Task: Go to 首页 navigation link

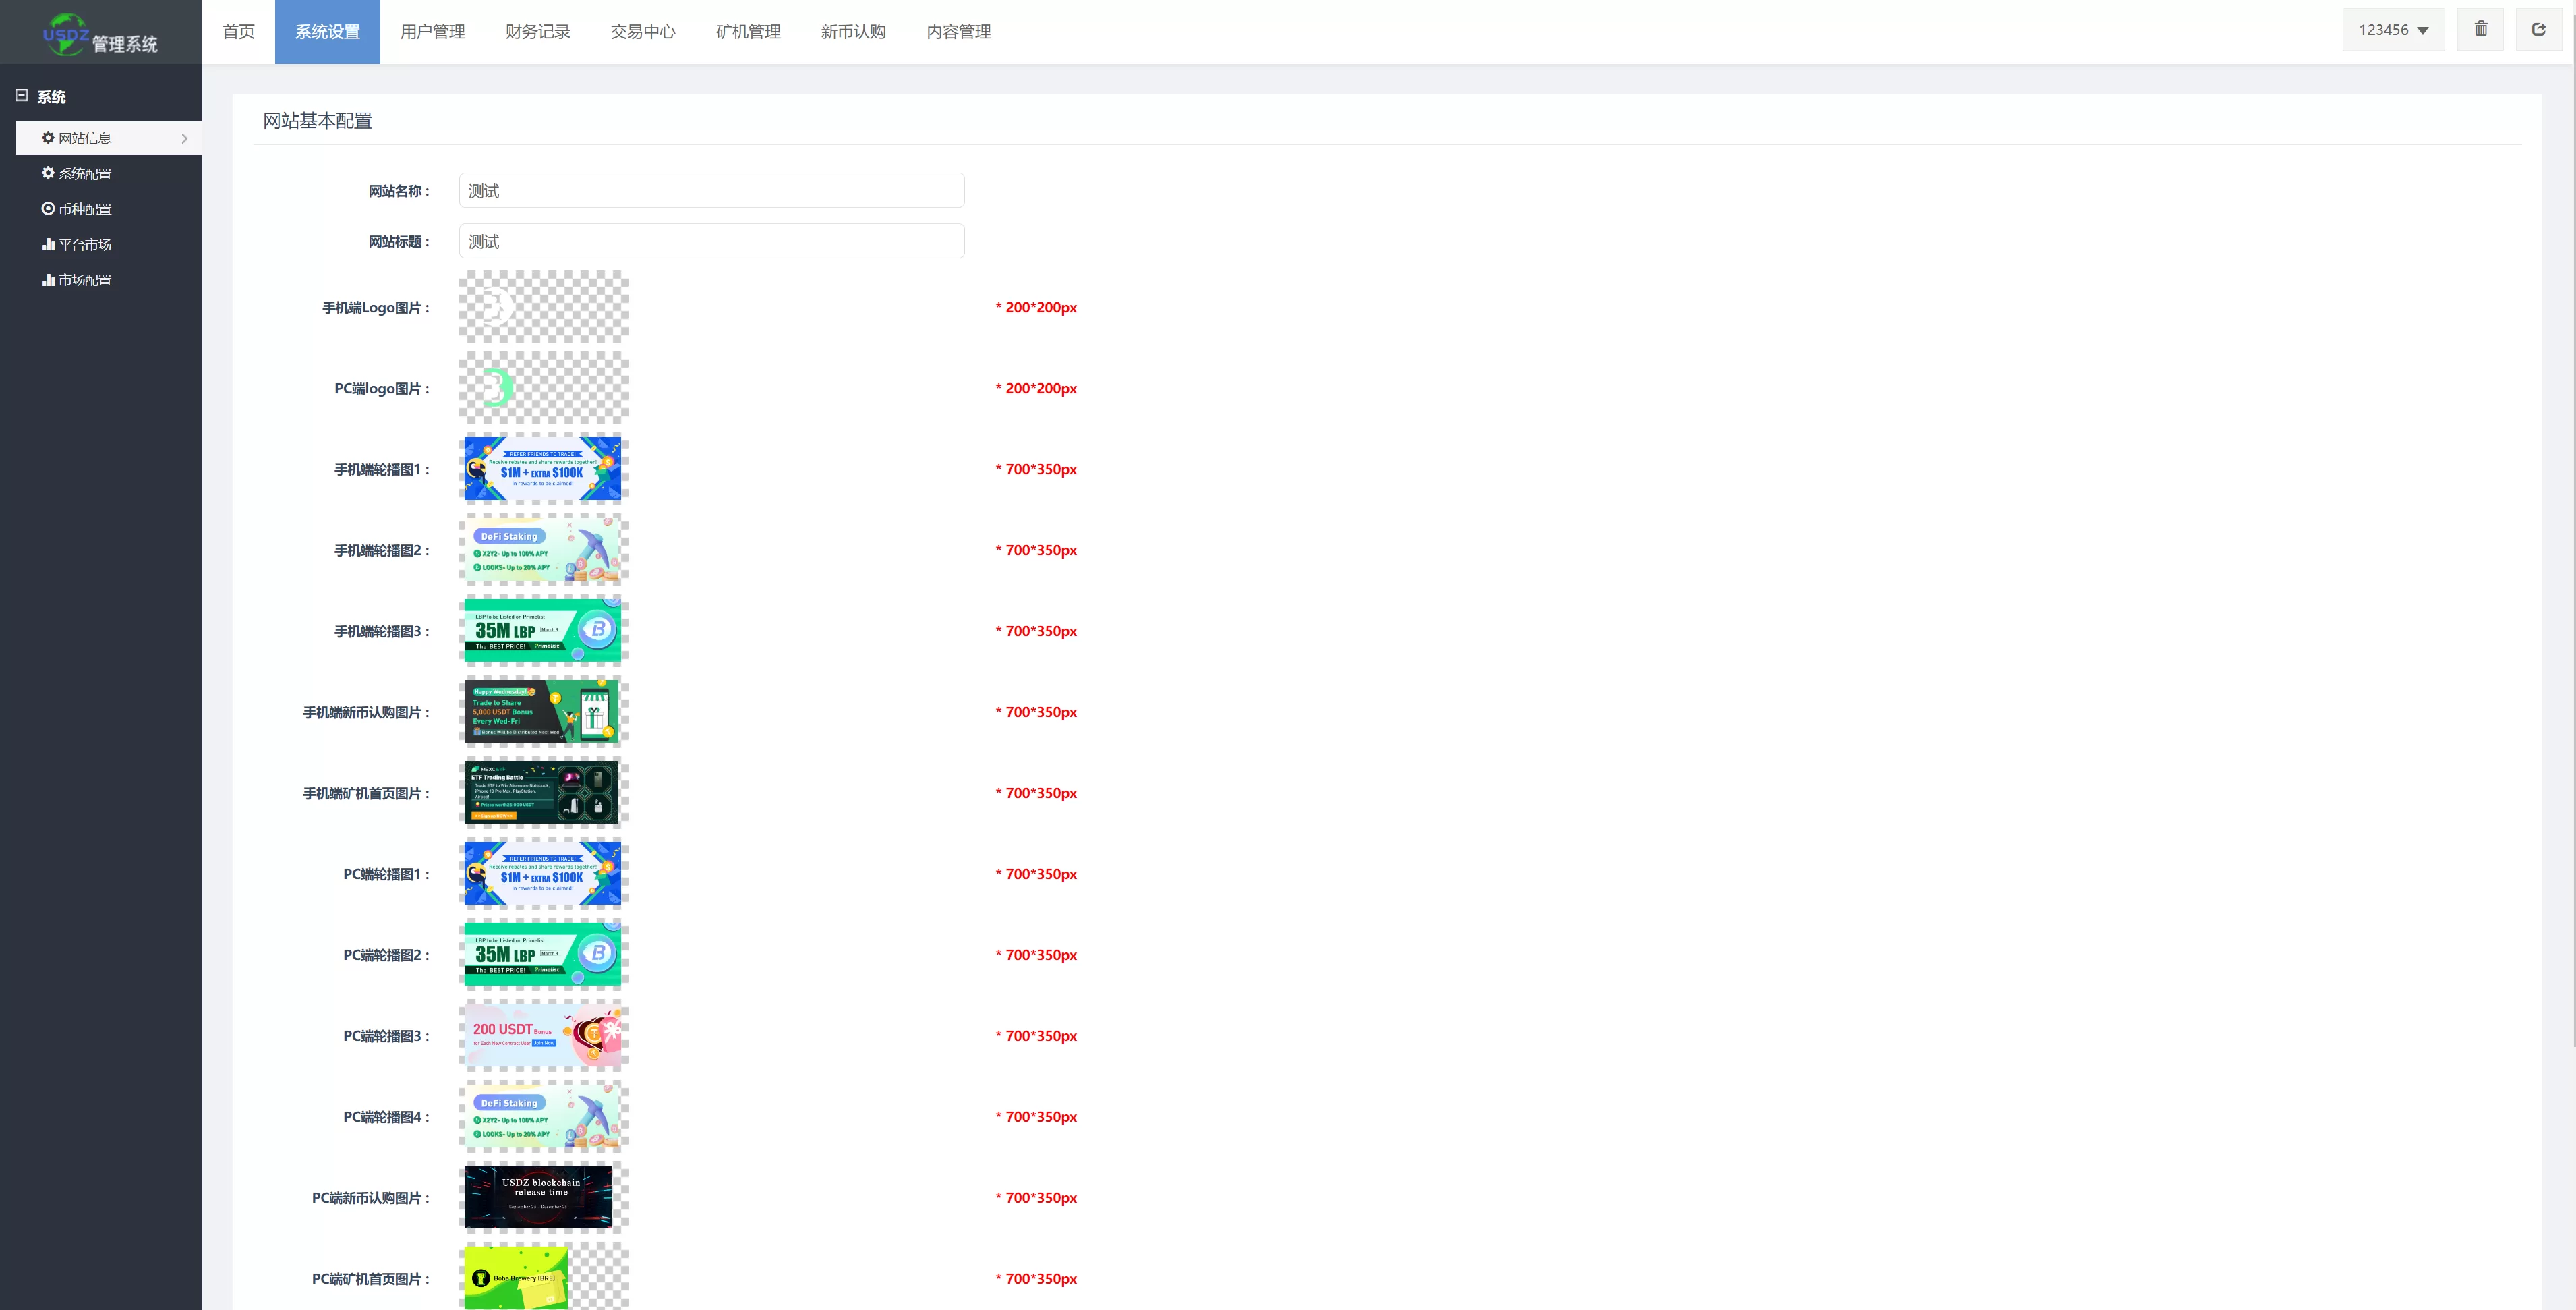Action: [x=238, y=32]
